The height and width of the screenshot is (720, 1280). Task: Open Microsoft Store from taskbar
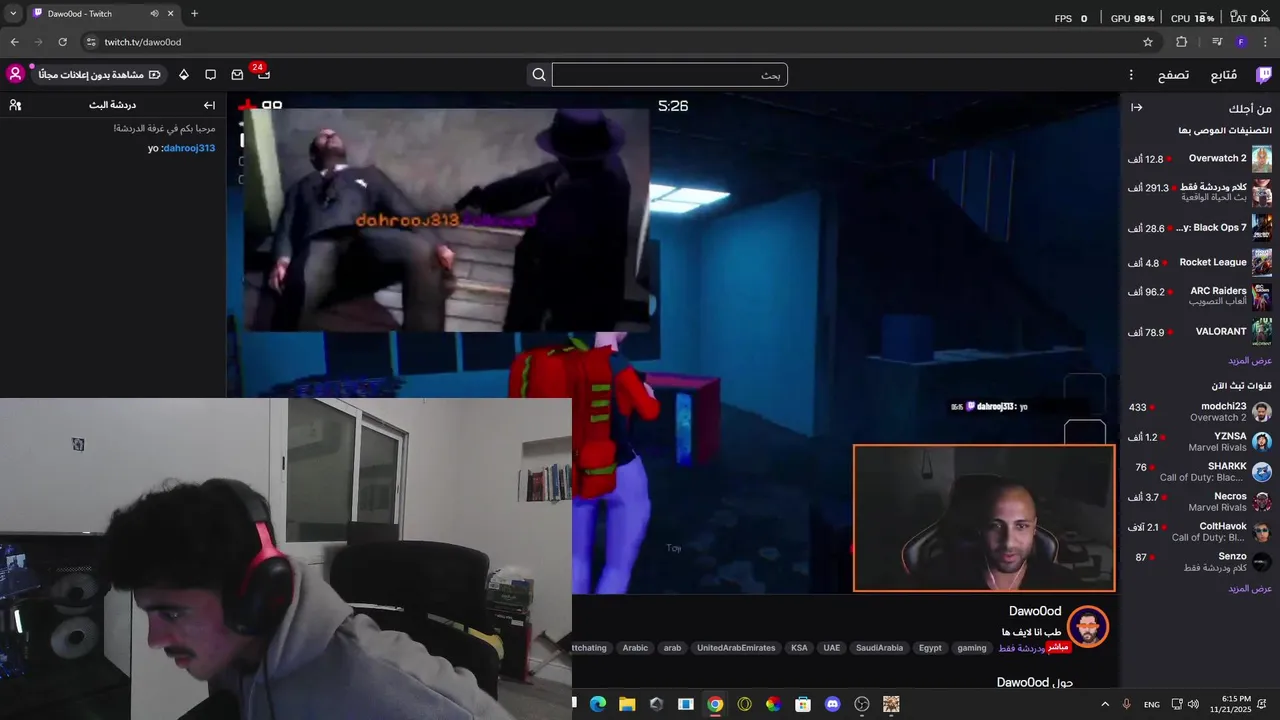tap(803, 704)
